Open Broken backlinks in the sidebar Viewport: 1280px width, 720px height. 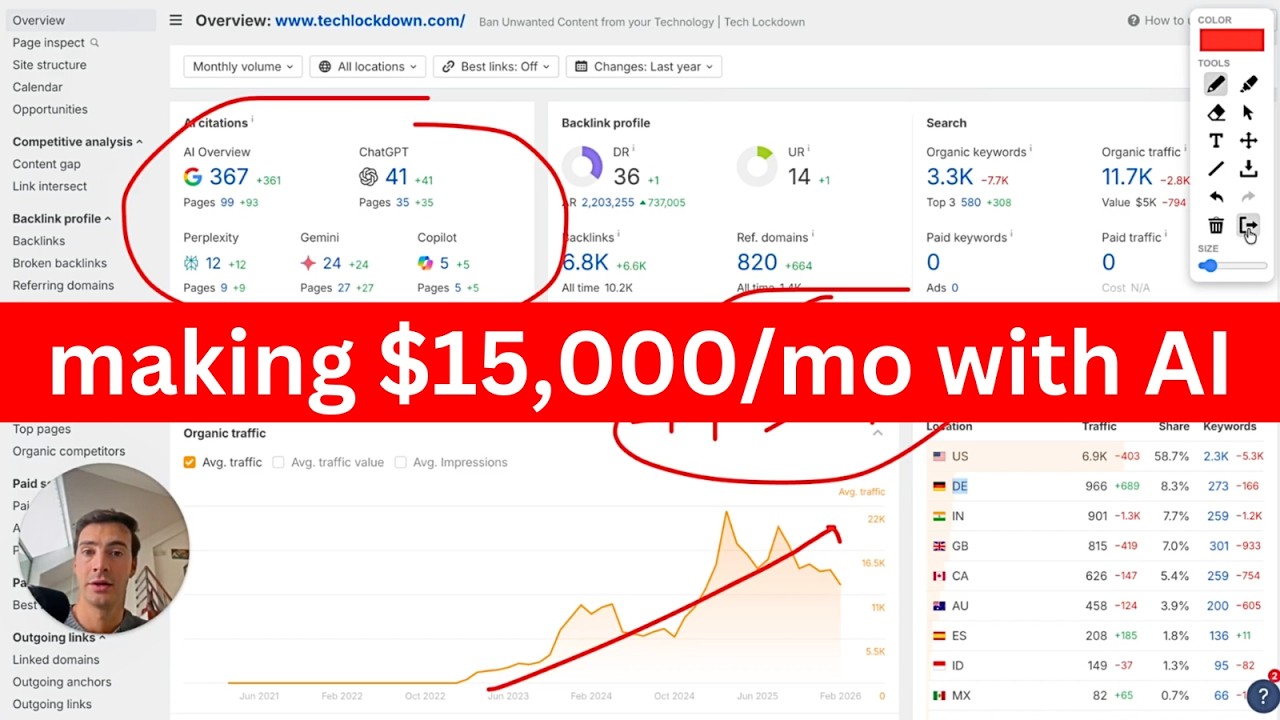pos(59,264)
